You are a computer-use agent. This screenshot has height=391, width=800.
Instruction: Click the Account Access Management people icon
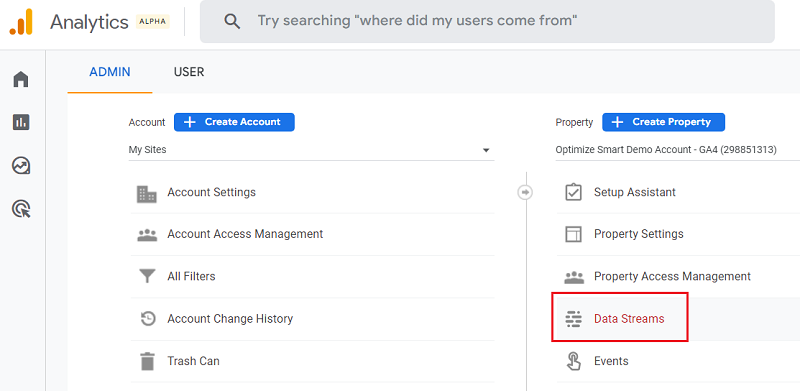coord(147,235)
